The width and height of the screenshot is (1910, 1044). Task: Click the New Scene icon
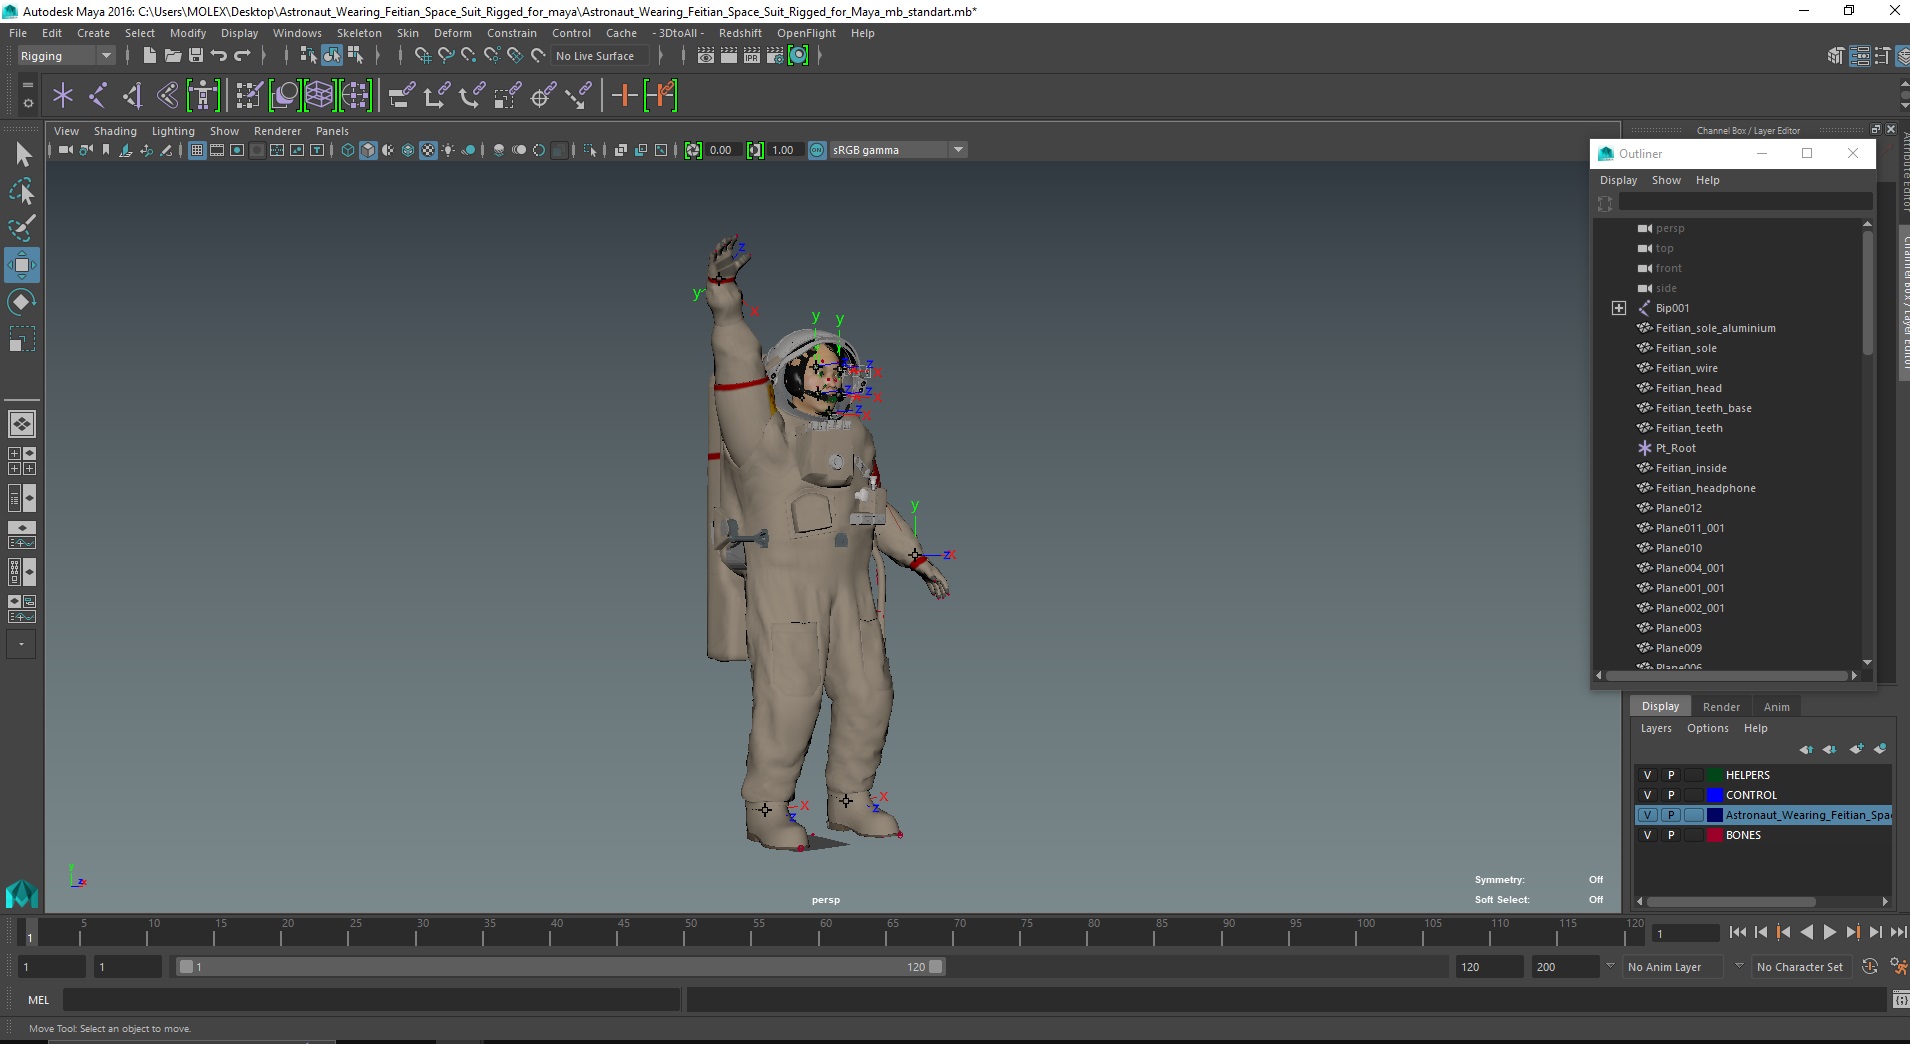click(149, 56)
